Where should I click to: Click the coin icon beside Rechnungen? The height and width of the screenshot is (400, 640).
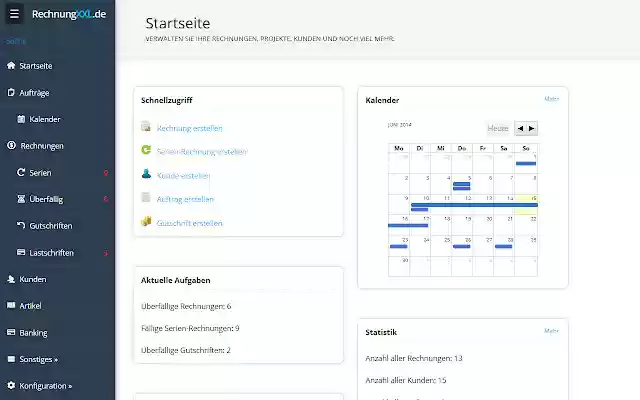[11, 145]
